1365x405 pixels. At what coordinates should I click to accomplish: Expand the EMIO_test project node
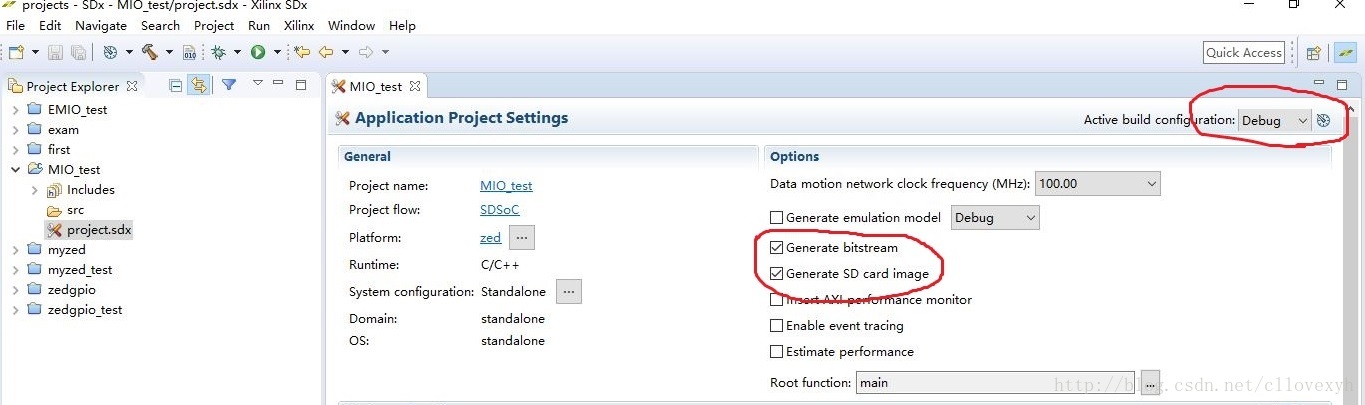(x=15, y=109)
